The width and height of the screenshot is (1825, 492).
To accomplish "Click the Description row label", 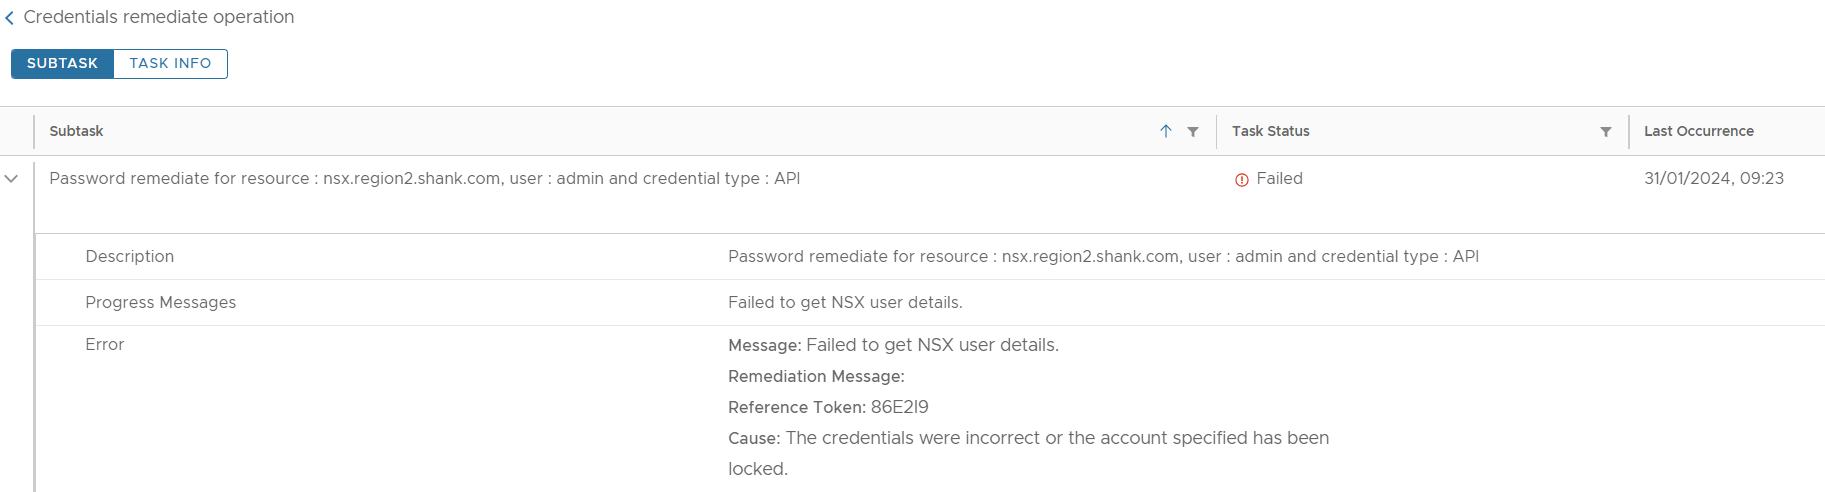I will coord(130,256).
